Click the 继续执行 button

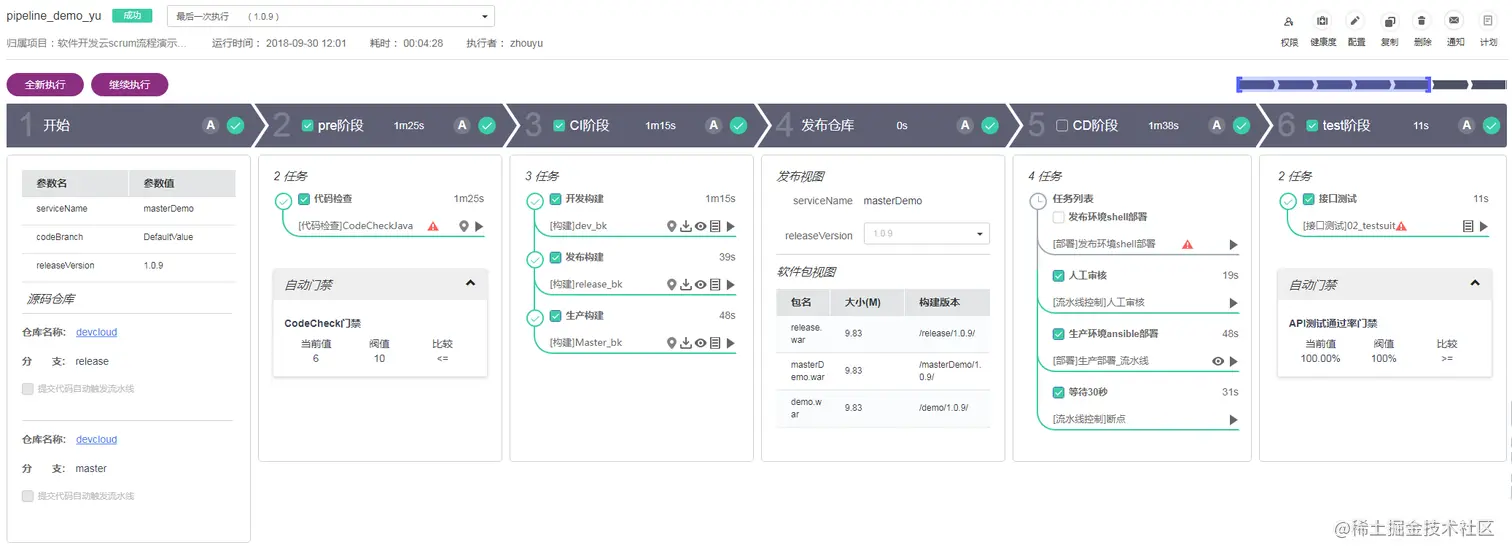130,85
